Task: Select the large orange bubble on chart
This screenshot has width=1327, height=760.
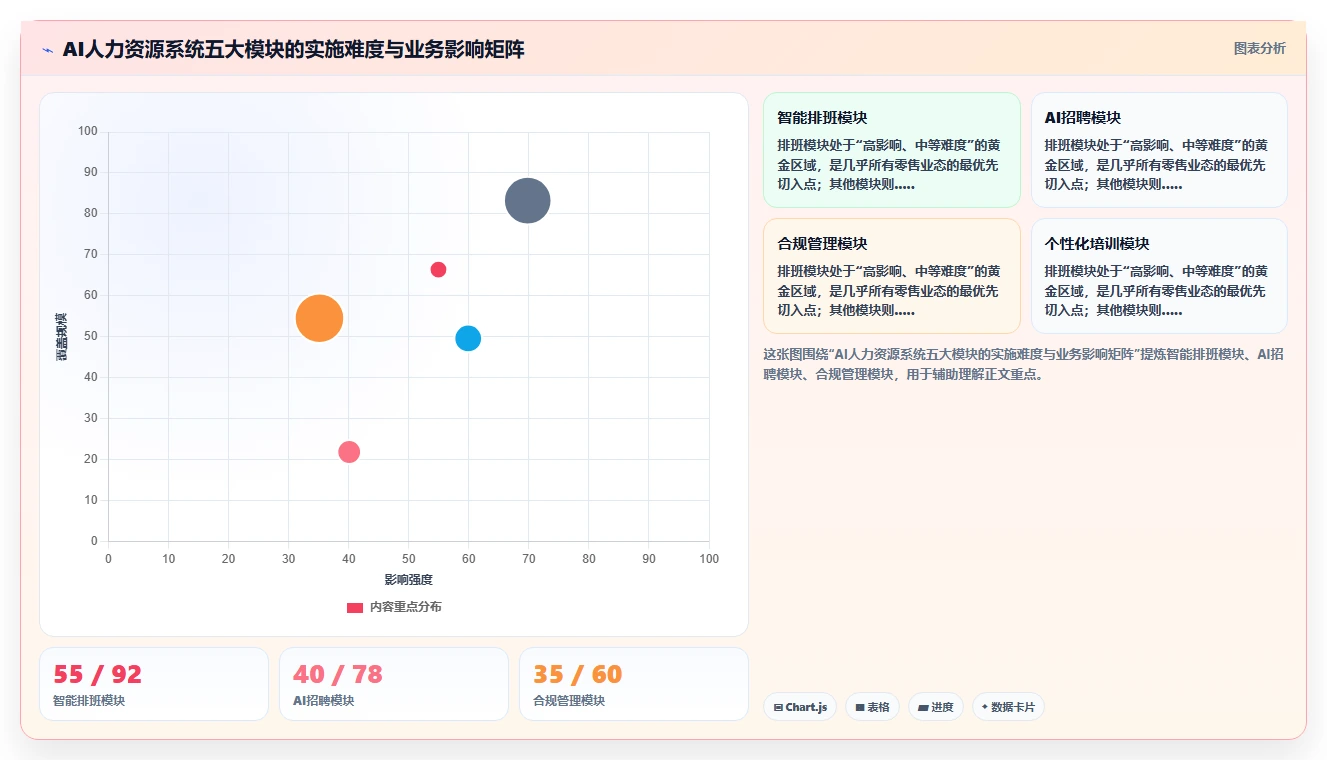Action: click(x=320, y=318)
